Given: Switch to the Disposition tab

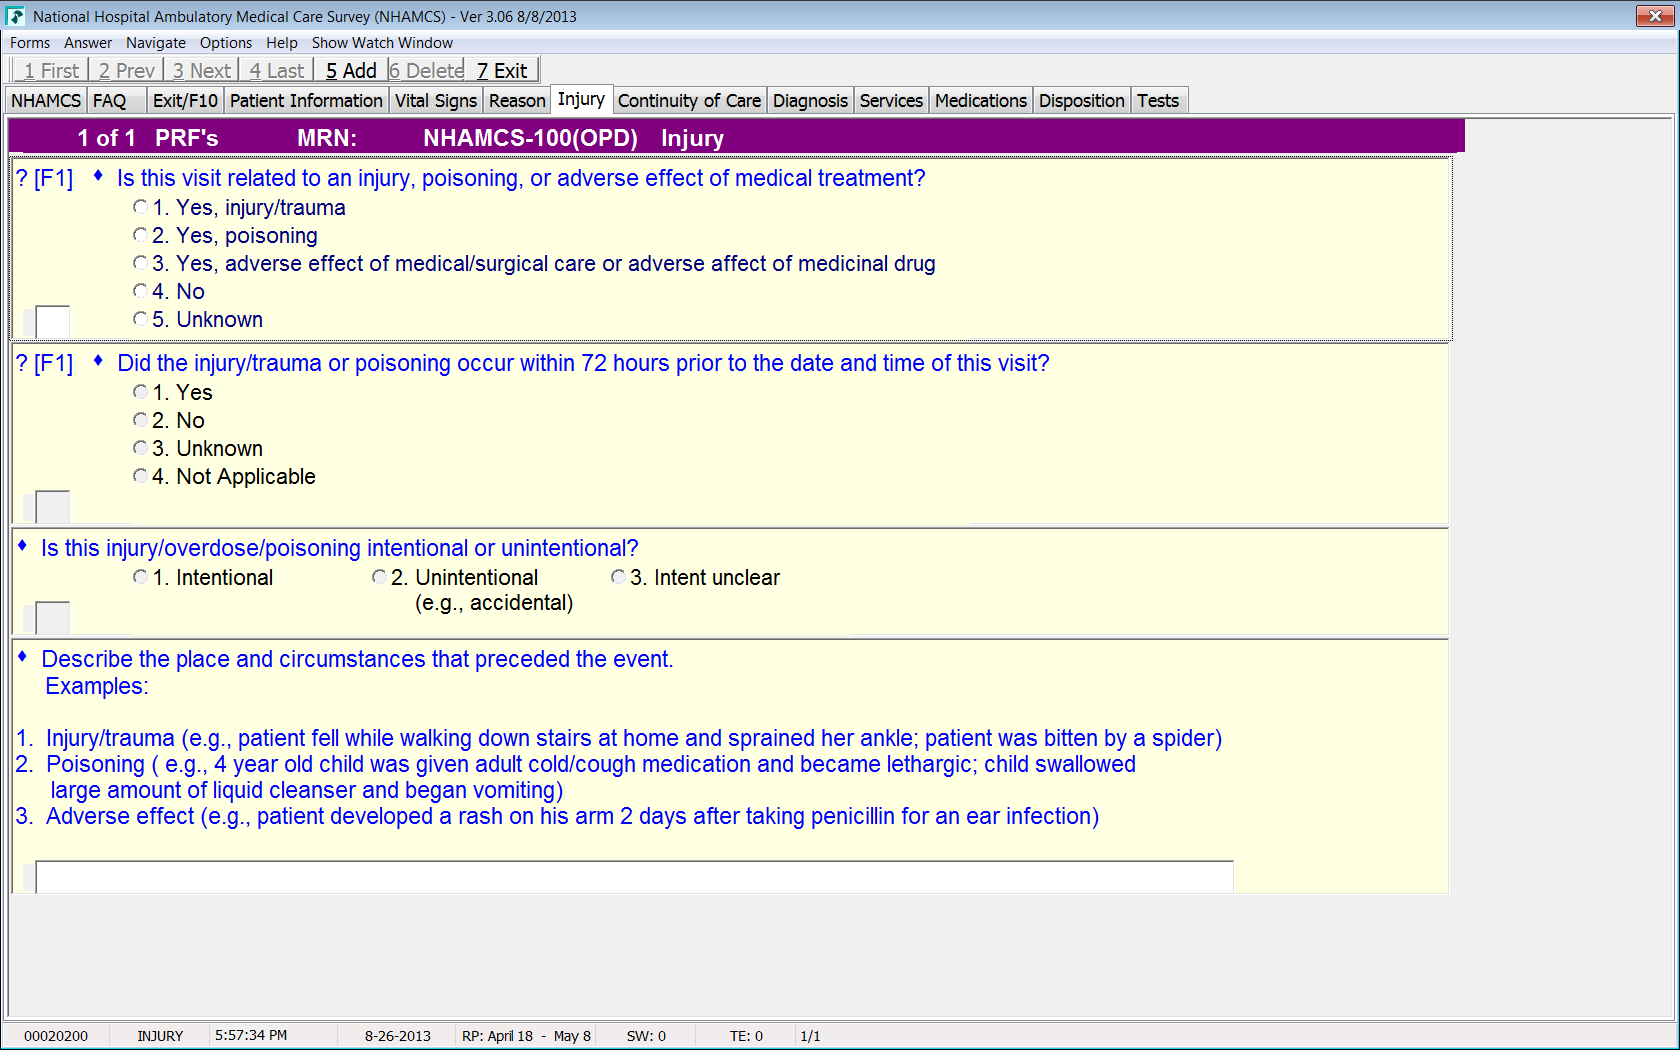Looking at the screenshot, I should (x=1082, y=101).
